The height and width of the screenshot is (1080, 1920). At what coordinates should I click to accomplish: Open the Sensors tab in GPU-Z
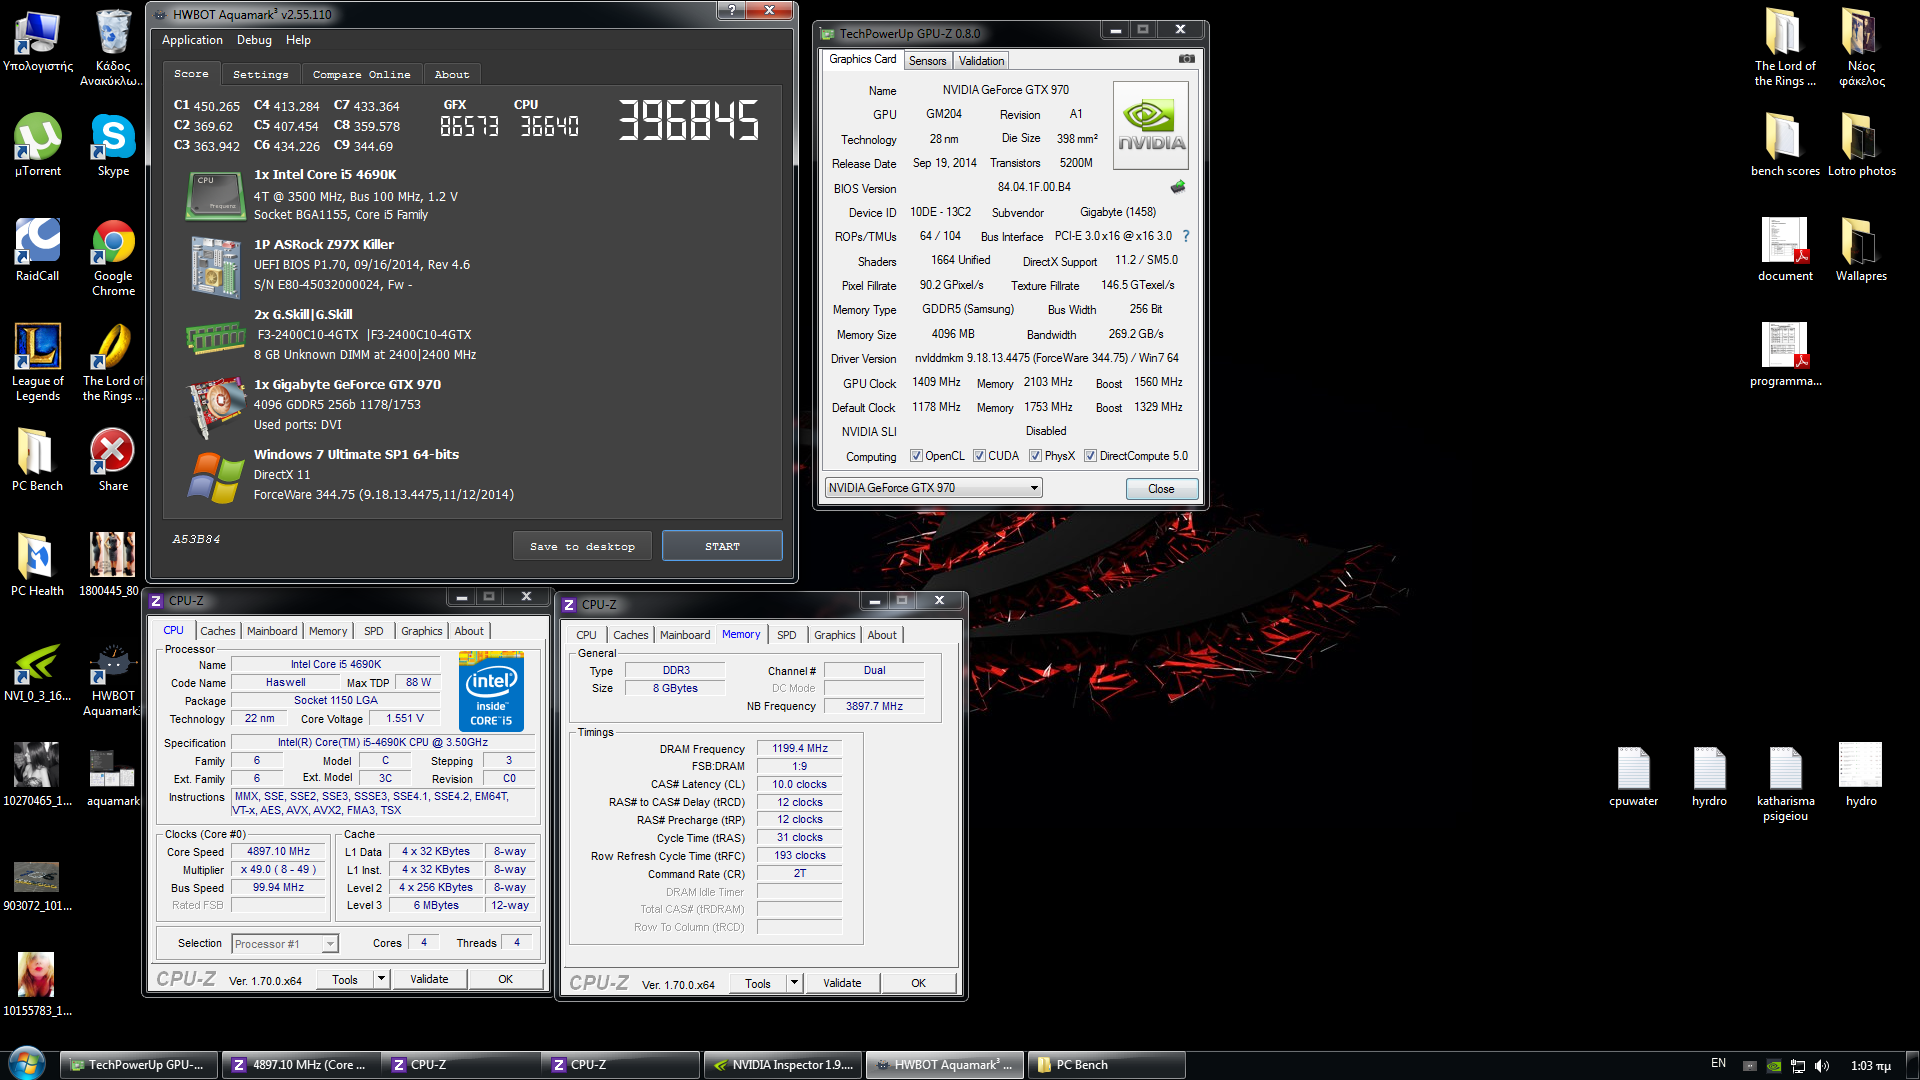pos(927,61)
